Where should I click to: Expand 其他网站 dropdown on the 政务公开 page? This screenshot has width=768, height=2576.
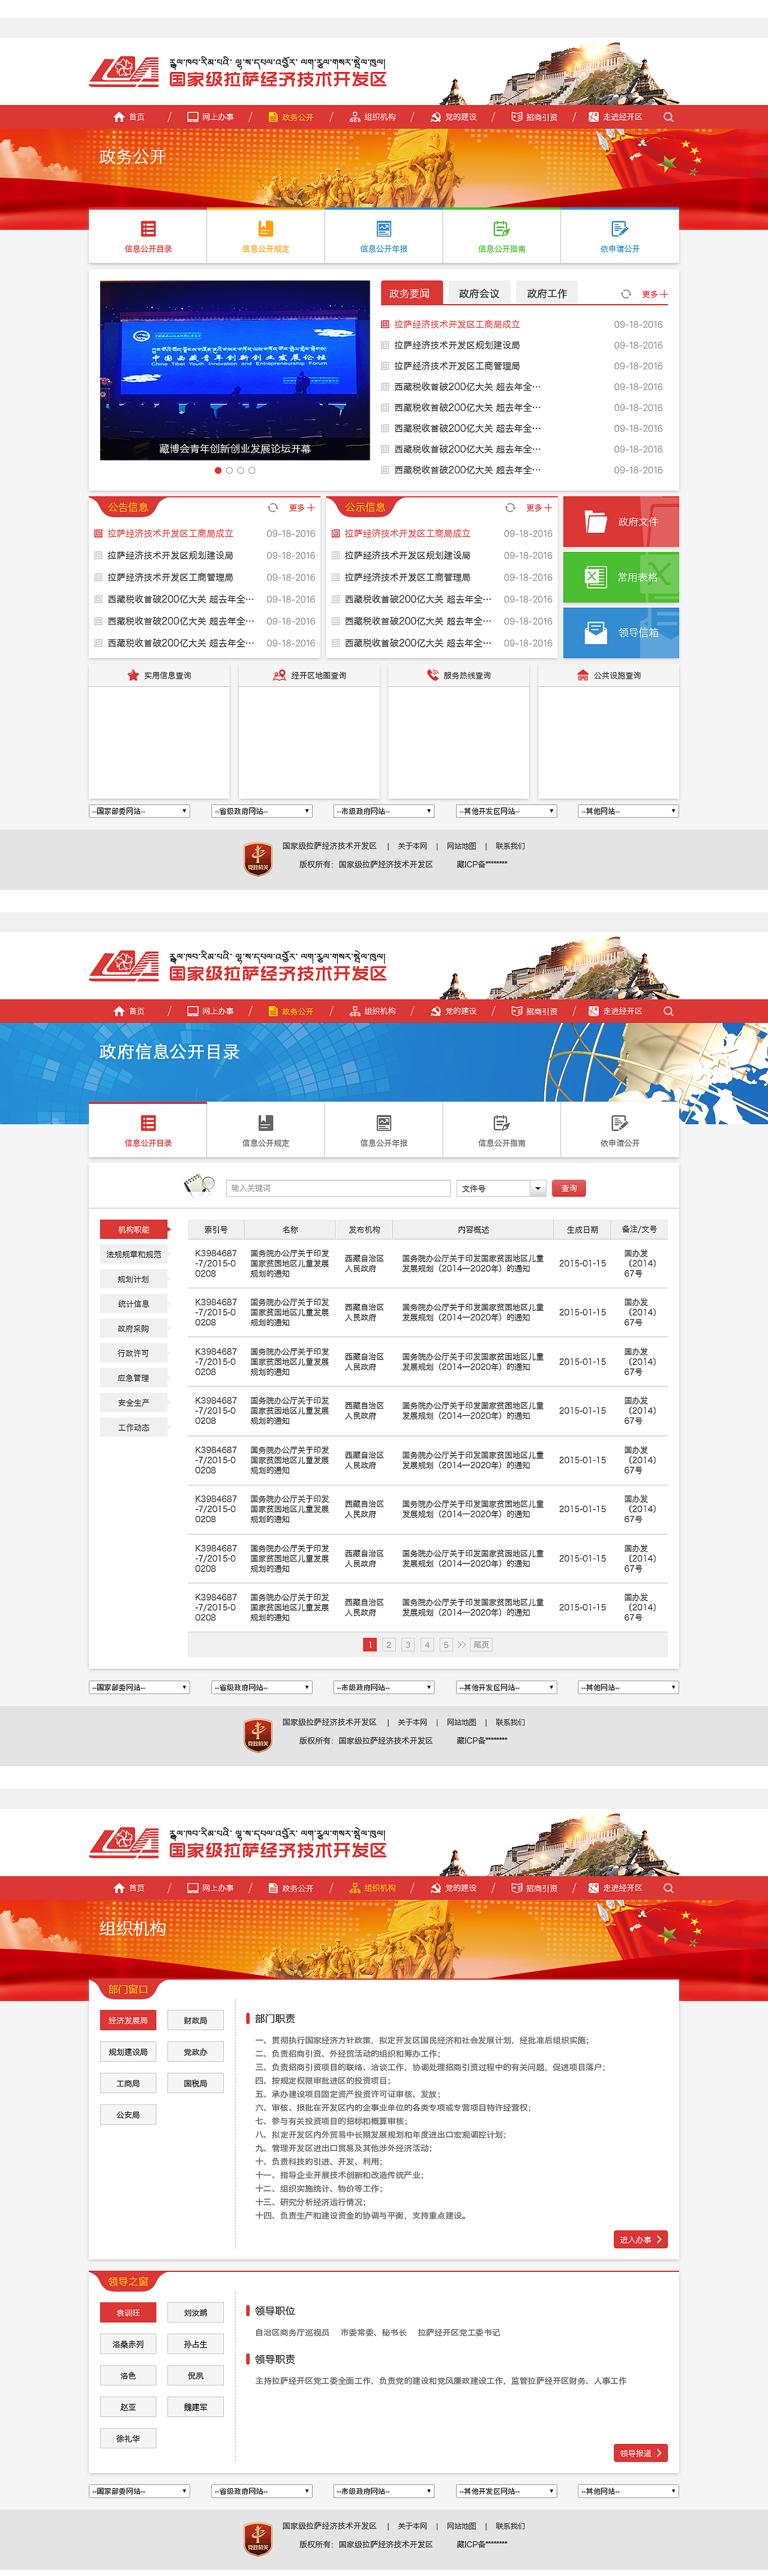(x=629, y=811)
